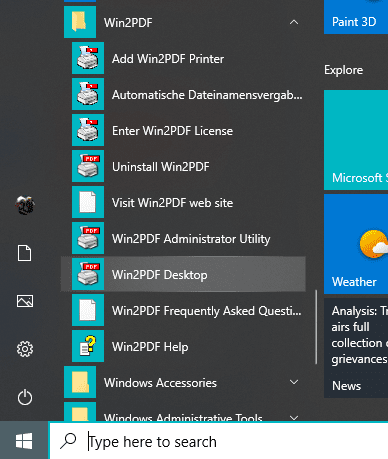Click the Windows Start button
The image size is (388, 459).
[24, 440]
